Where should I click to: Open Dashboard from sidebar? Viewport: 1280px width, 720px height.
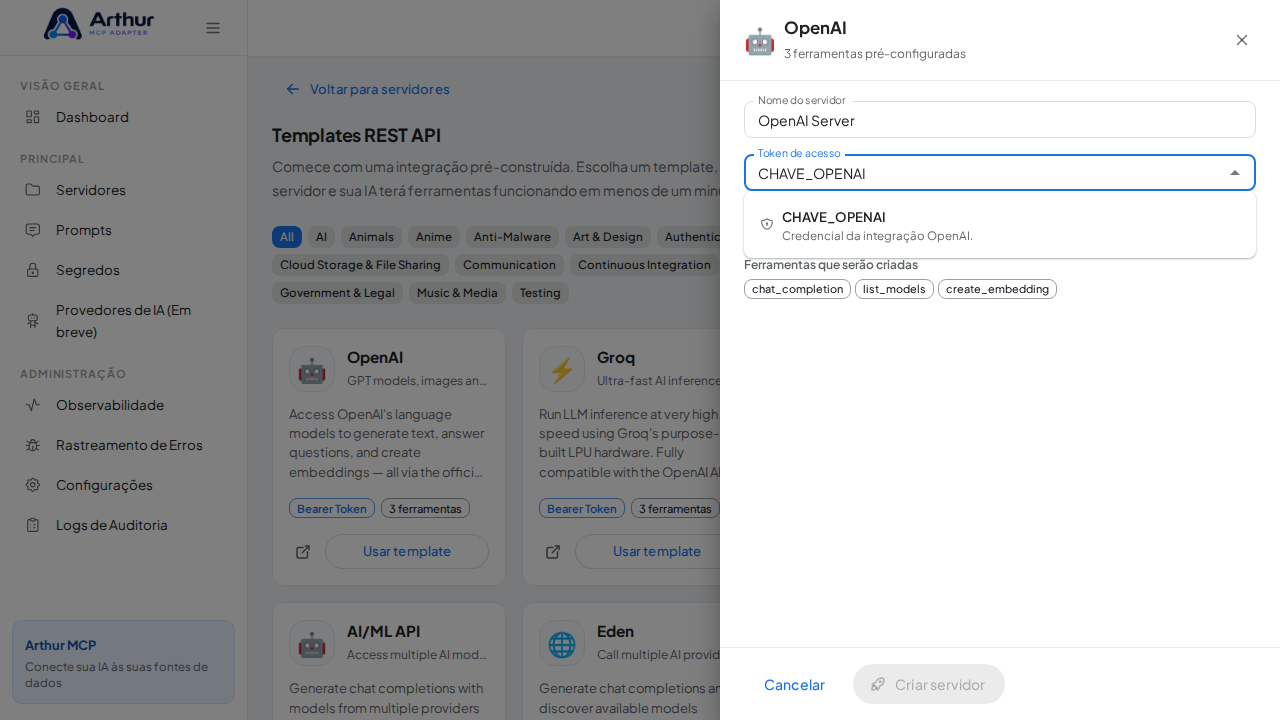tap(123, 117)
